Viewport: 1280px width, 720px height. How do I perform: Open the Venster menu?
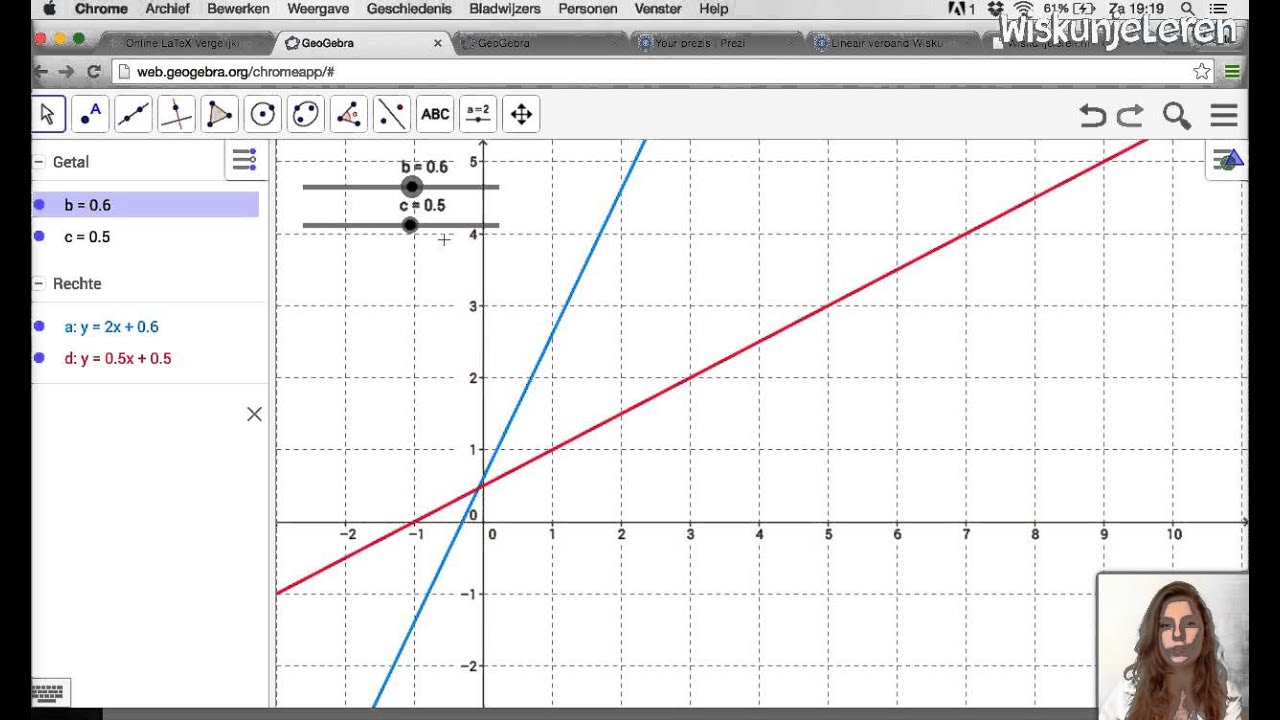click(658, 9)
